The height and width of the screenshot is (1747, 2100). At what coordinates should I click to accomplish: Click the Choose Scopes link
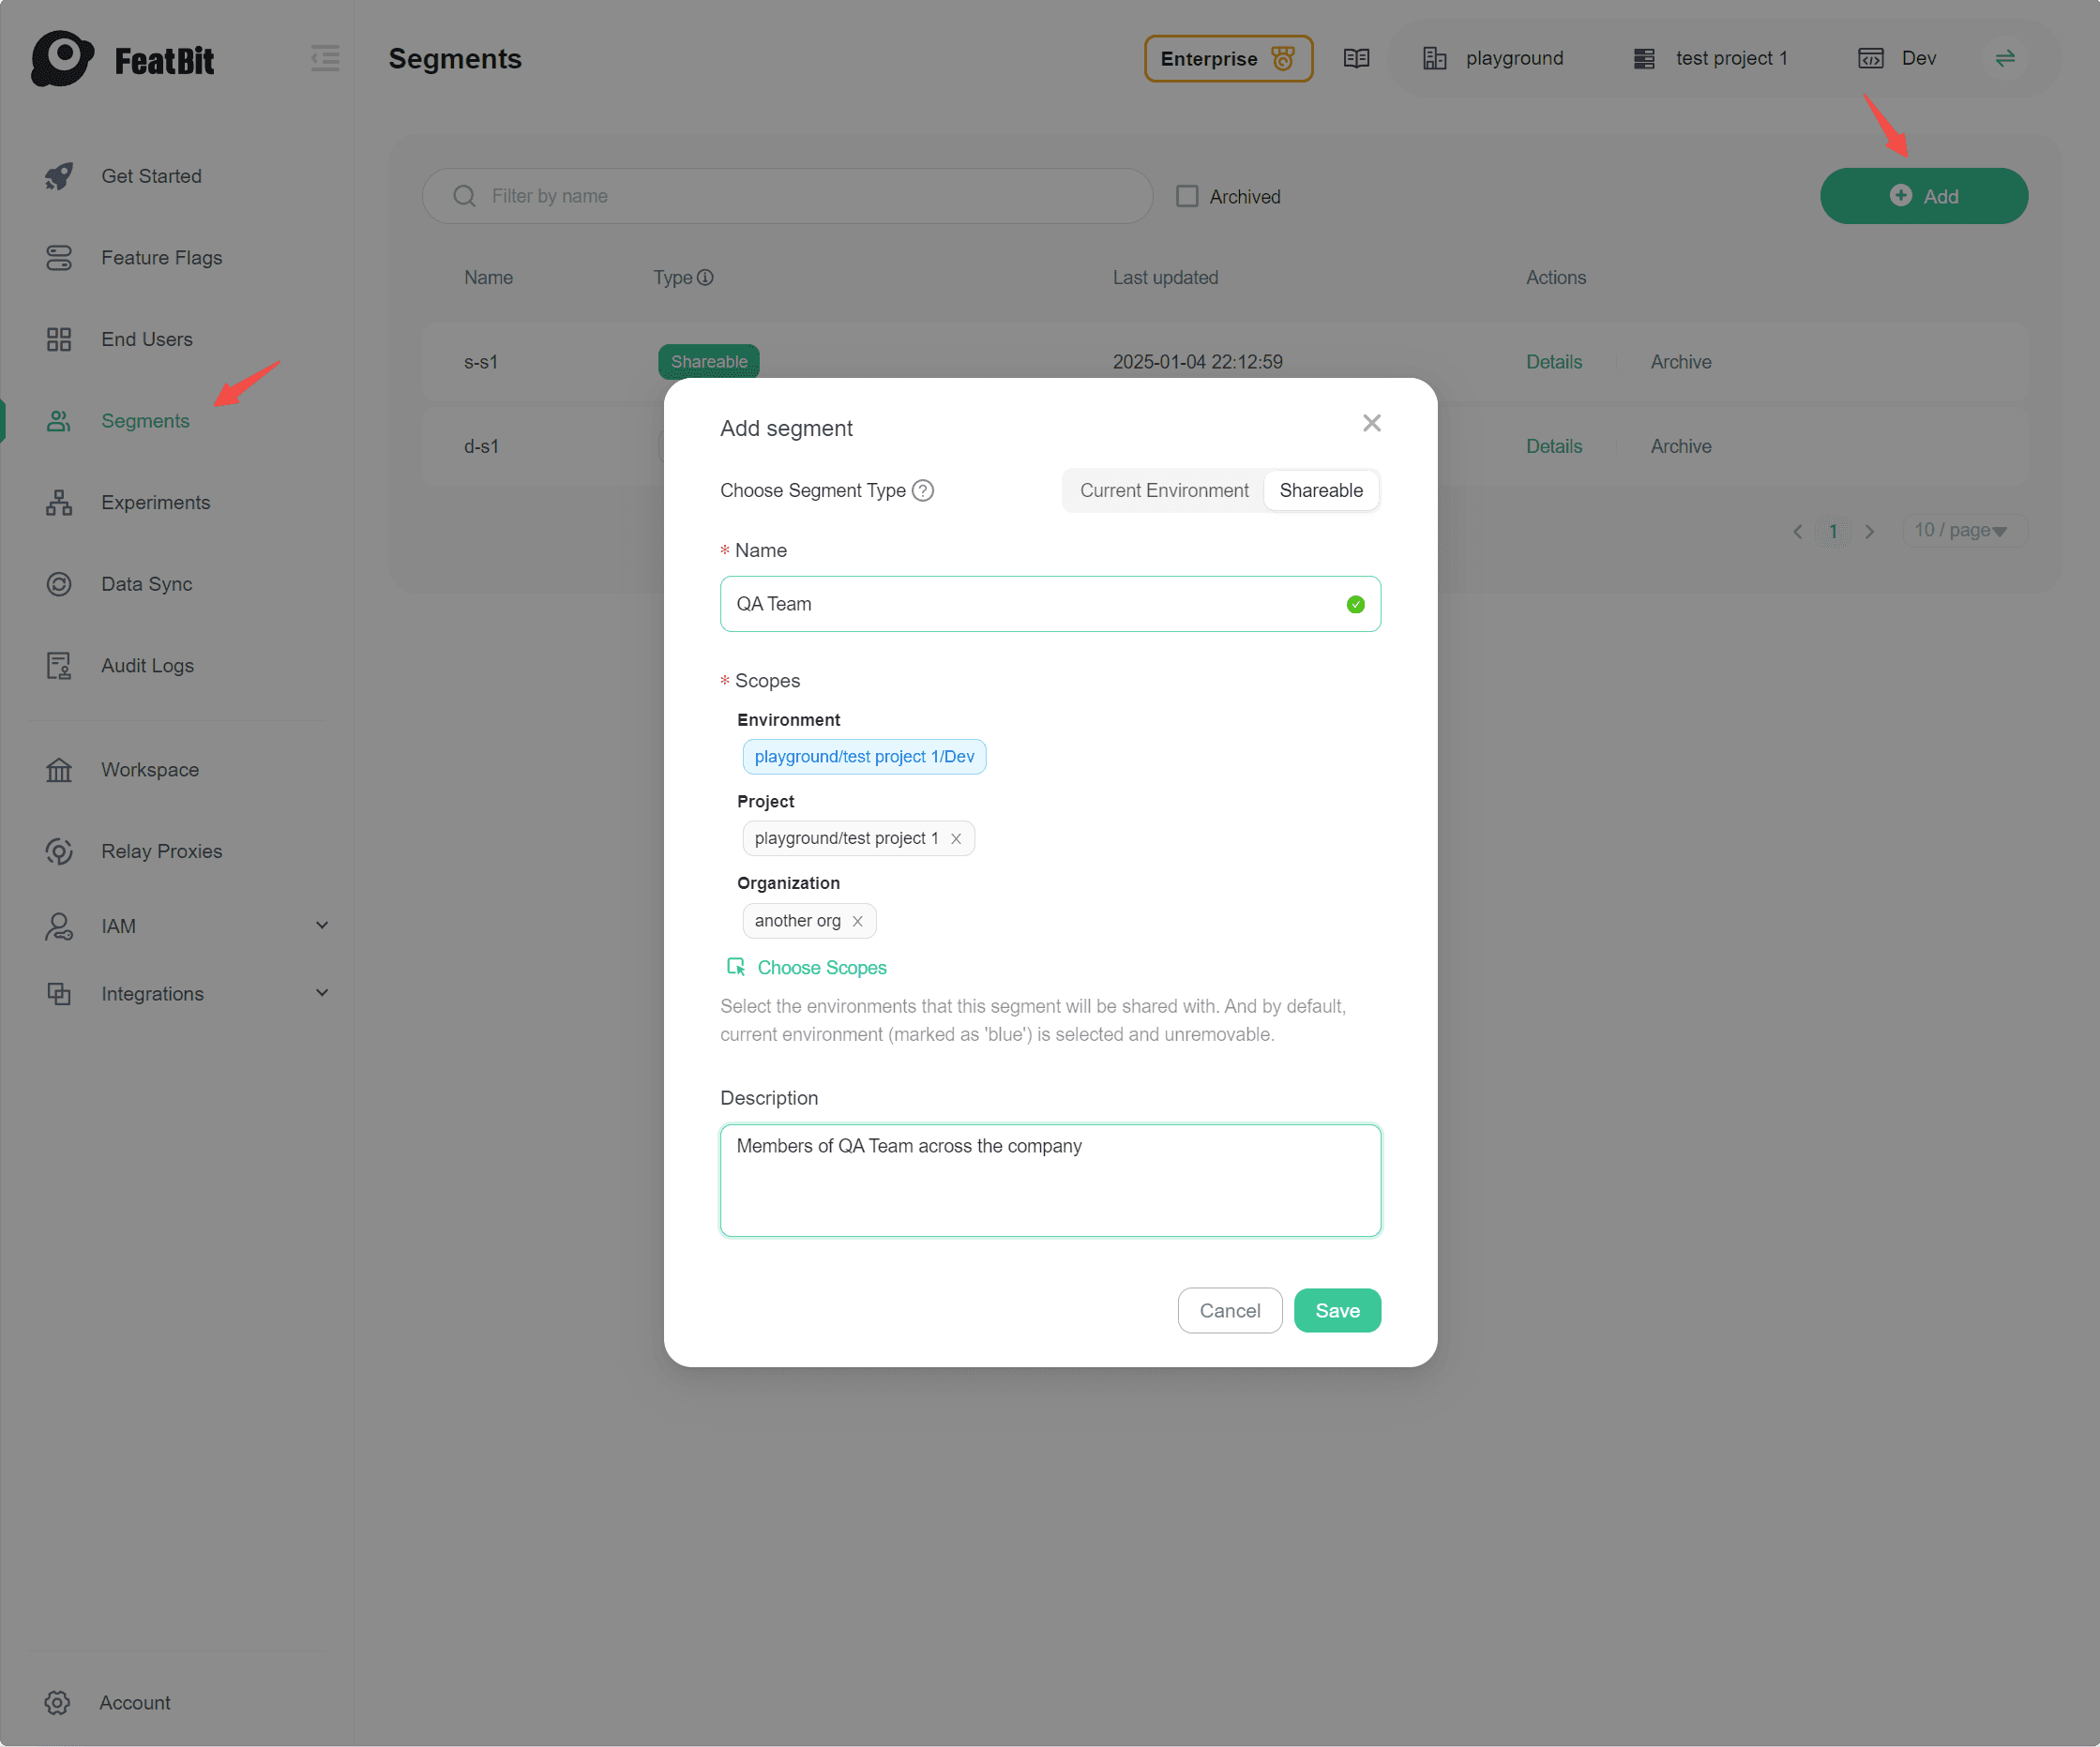pos(821,967)
